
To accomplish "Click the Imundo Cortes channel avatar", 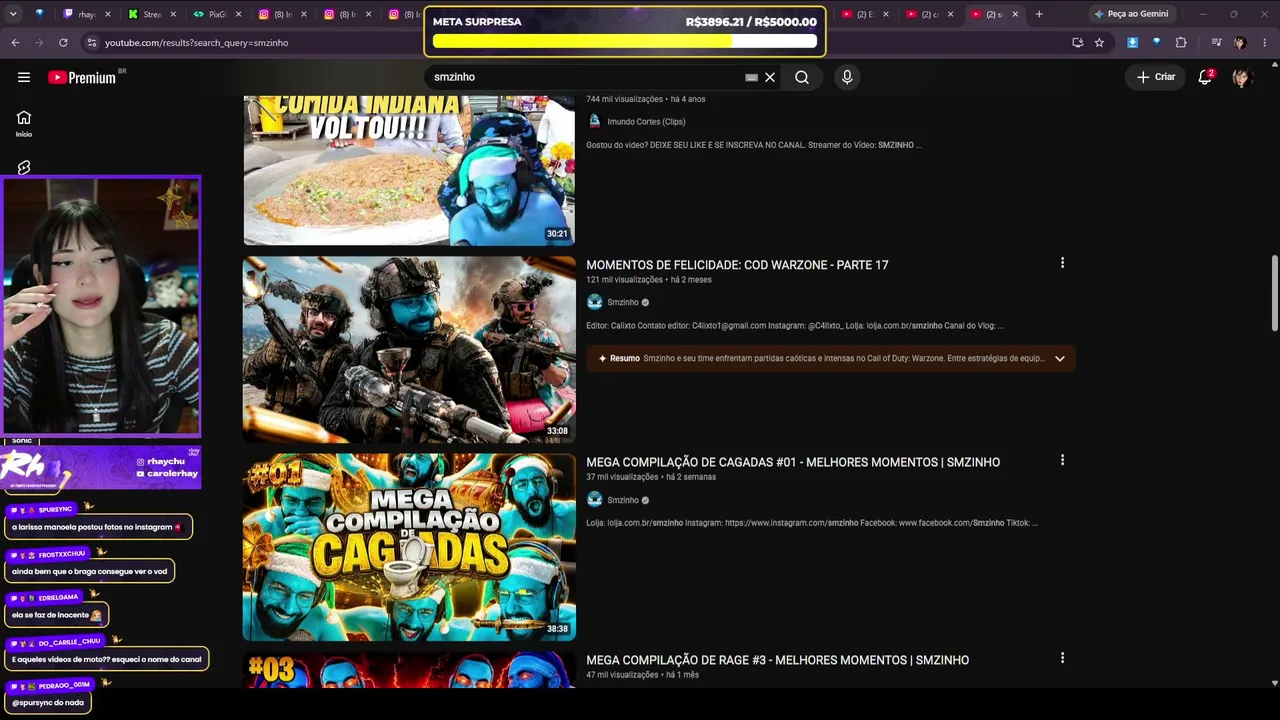I will (x=594, y=122).
